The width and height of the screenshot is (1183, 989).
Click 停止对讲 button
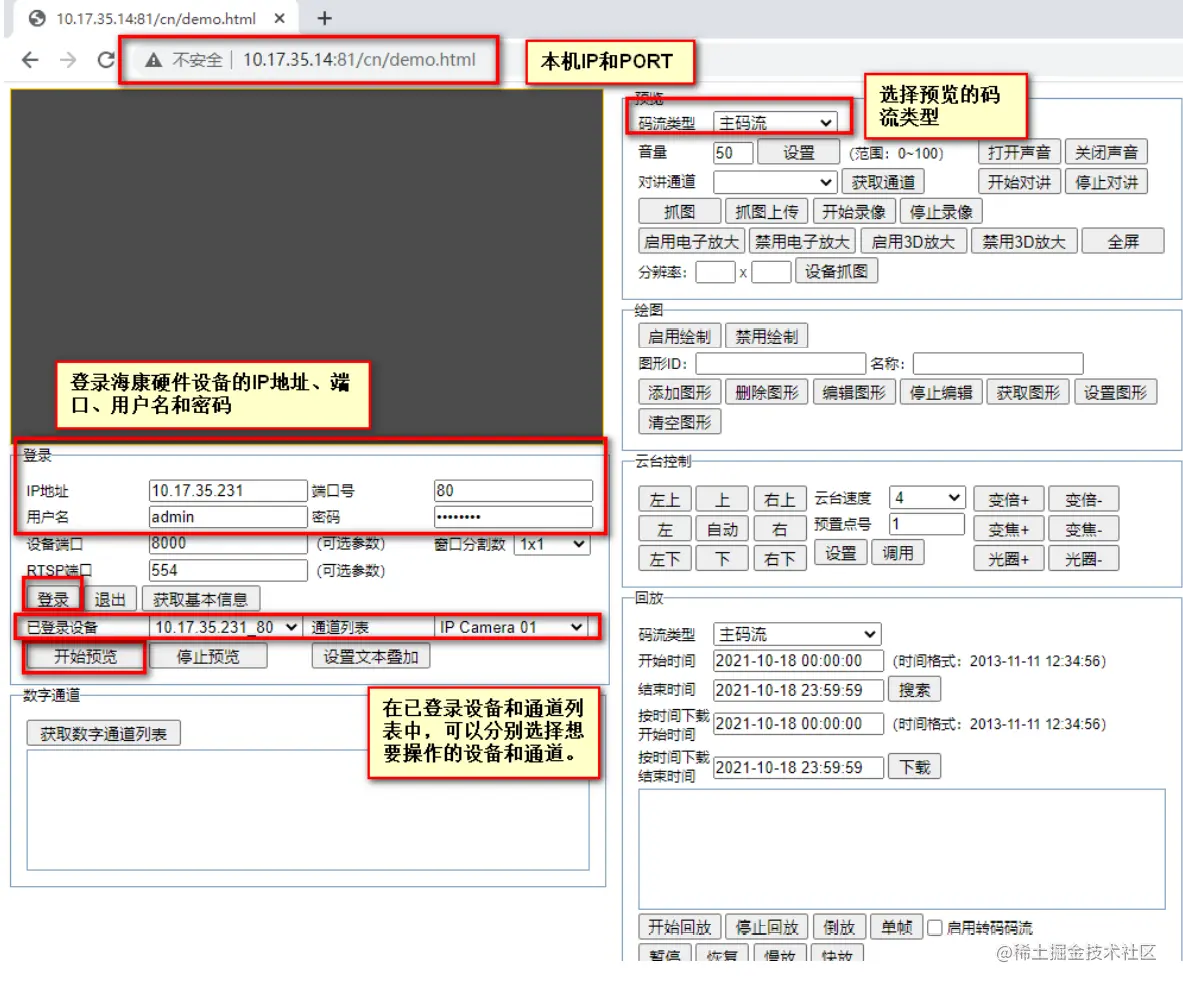(1106, 182)
